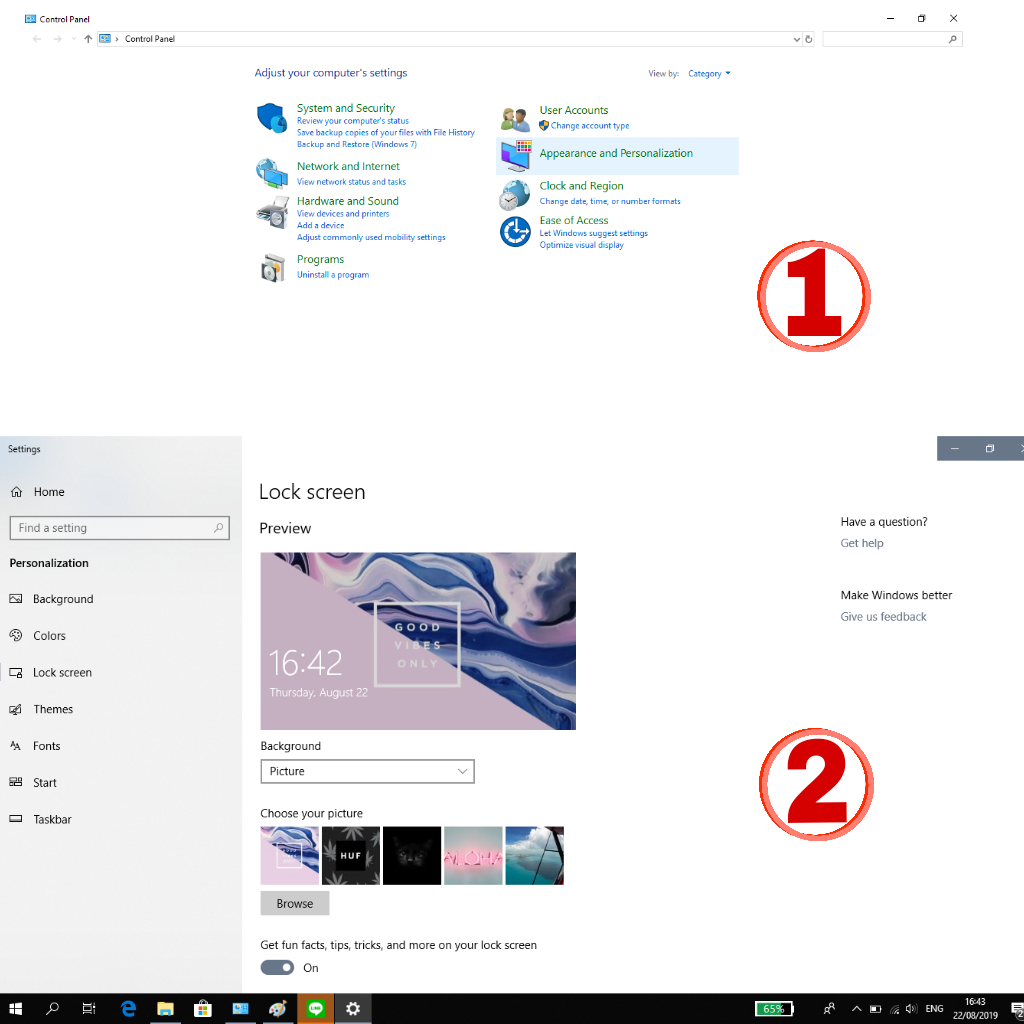Click the Hardware and Sound printer icon
The height and width of the screenshot is (1024, 1024).
pos(272,212)
